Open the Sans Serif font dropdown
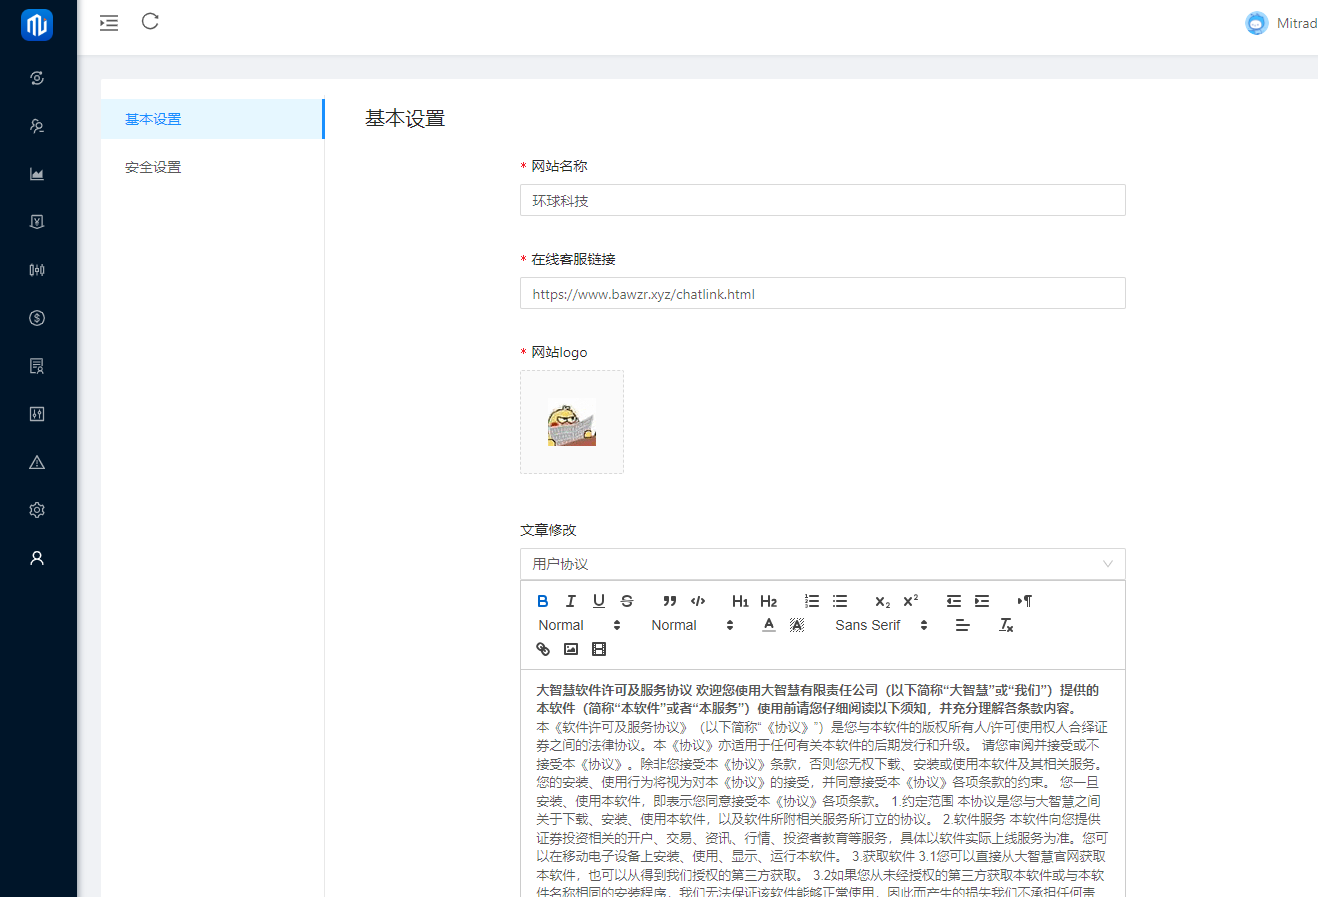This screenshot has width=1318, height=897. point(881,625)
